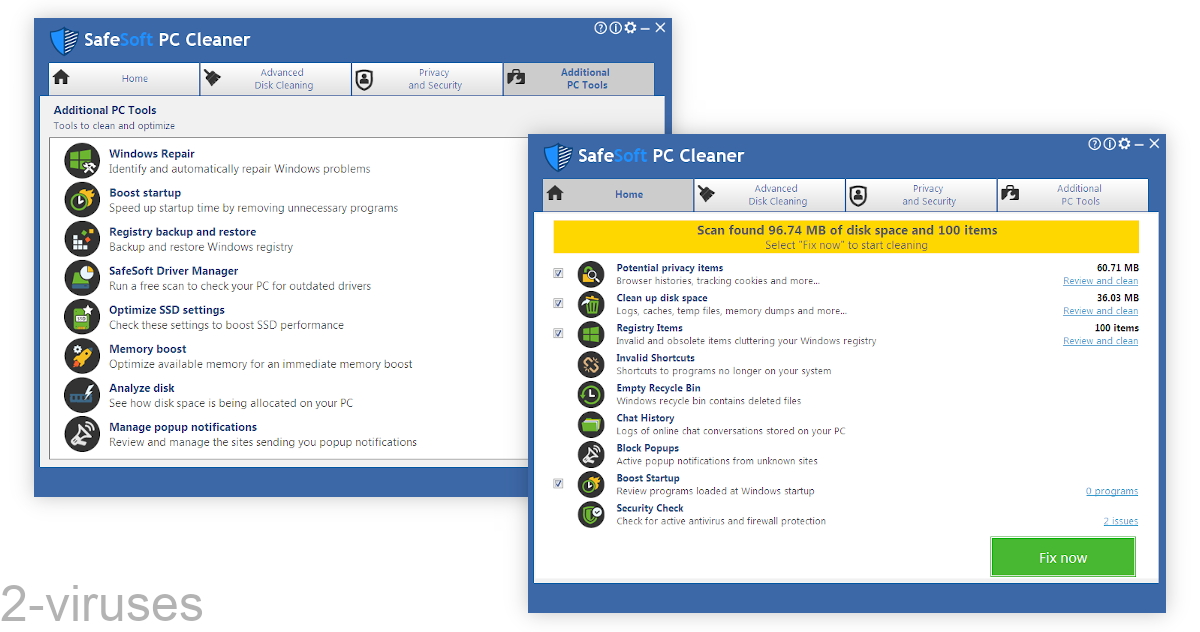The image size is (1200, 632).
Task: Click Block Popups title text
Action: coord(648,448)
